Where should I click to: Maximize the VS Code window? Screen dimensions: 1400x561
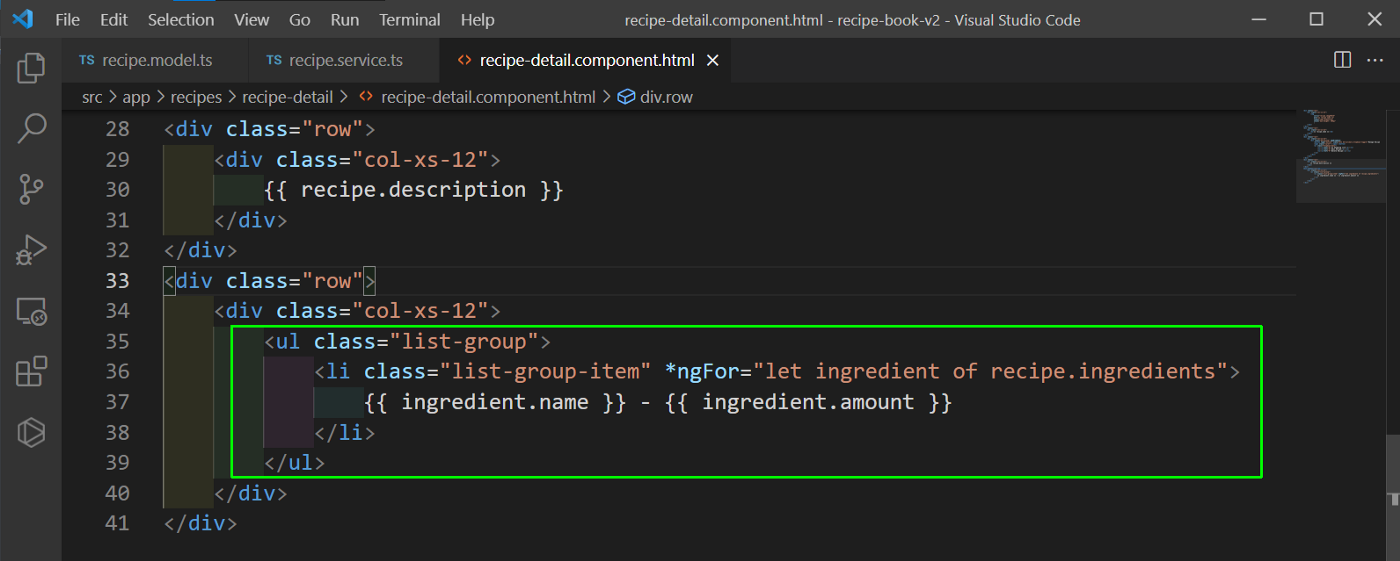coord(1316,19)
